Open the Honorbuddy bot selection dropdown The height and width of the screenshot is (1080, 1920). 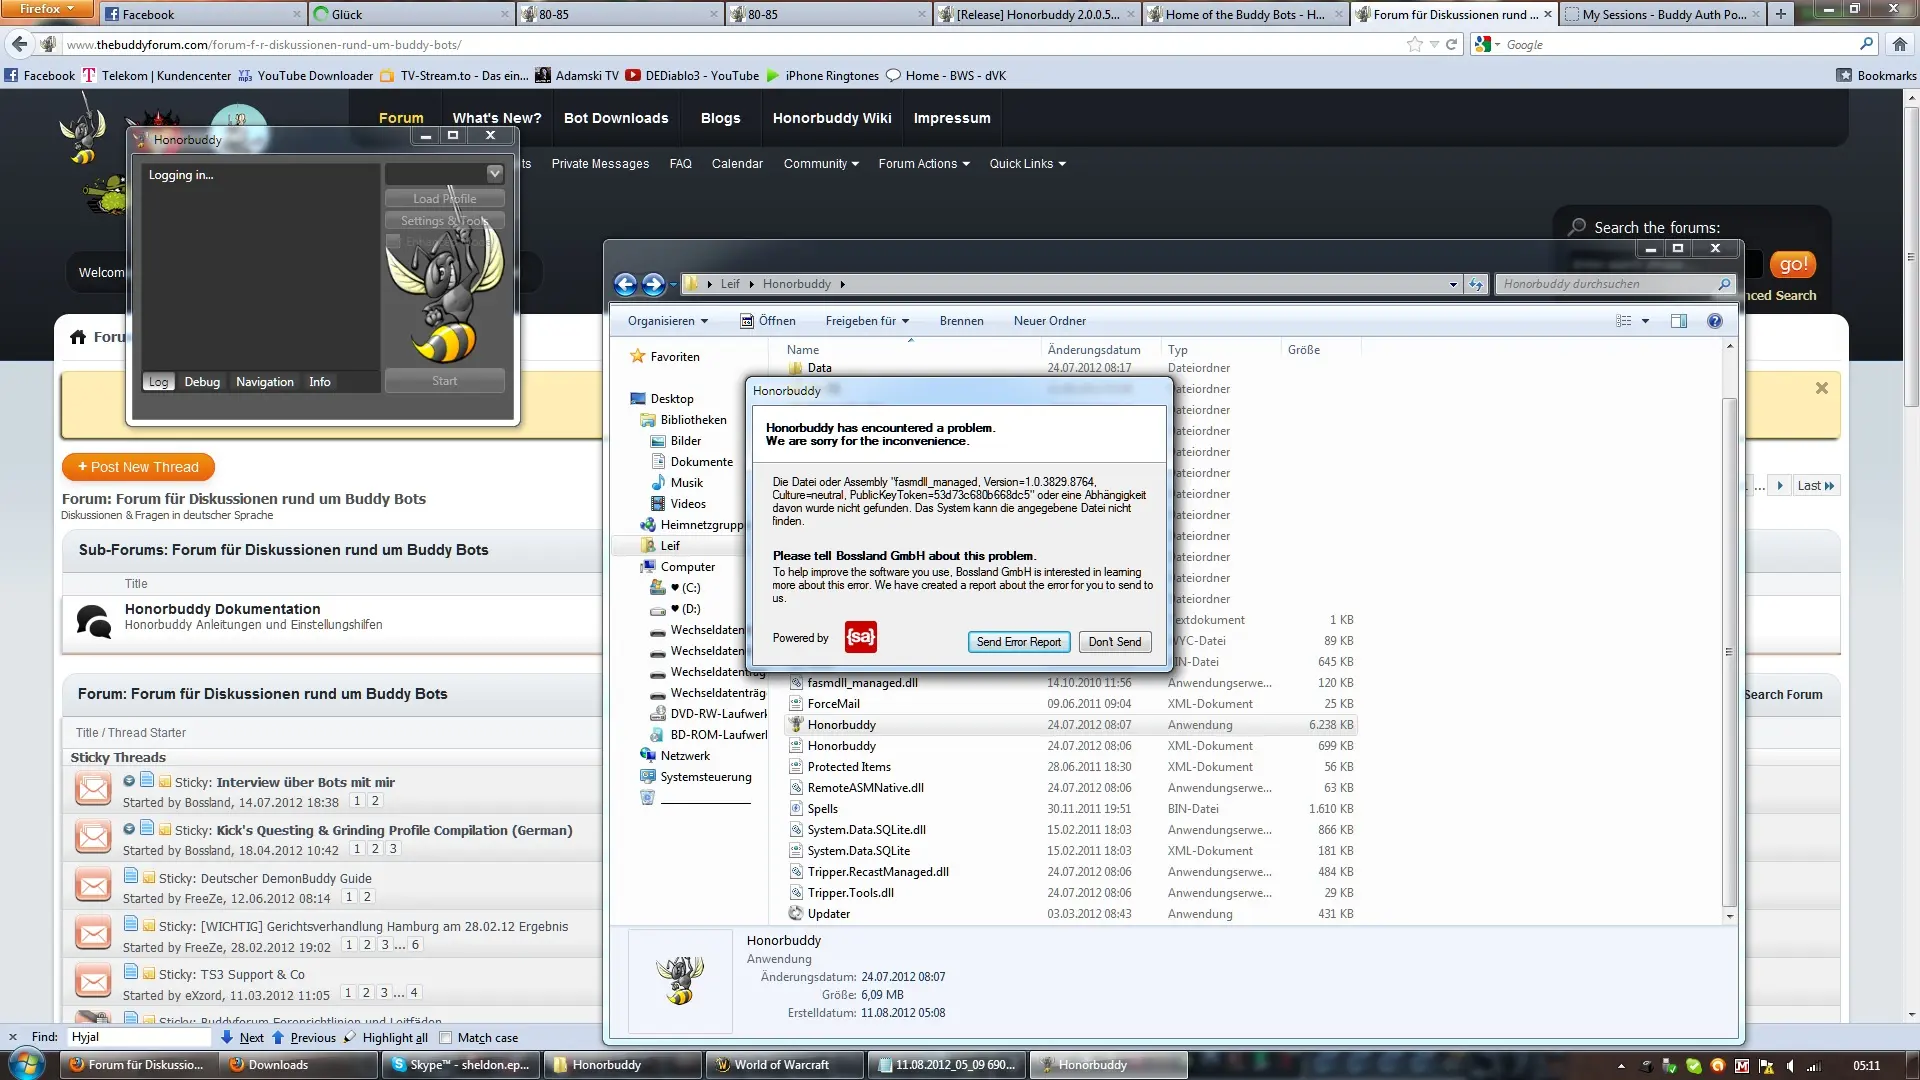(494, 174)
